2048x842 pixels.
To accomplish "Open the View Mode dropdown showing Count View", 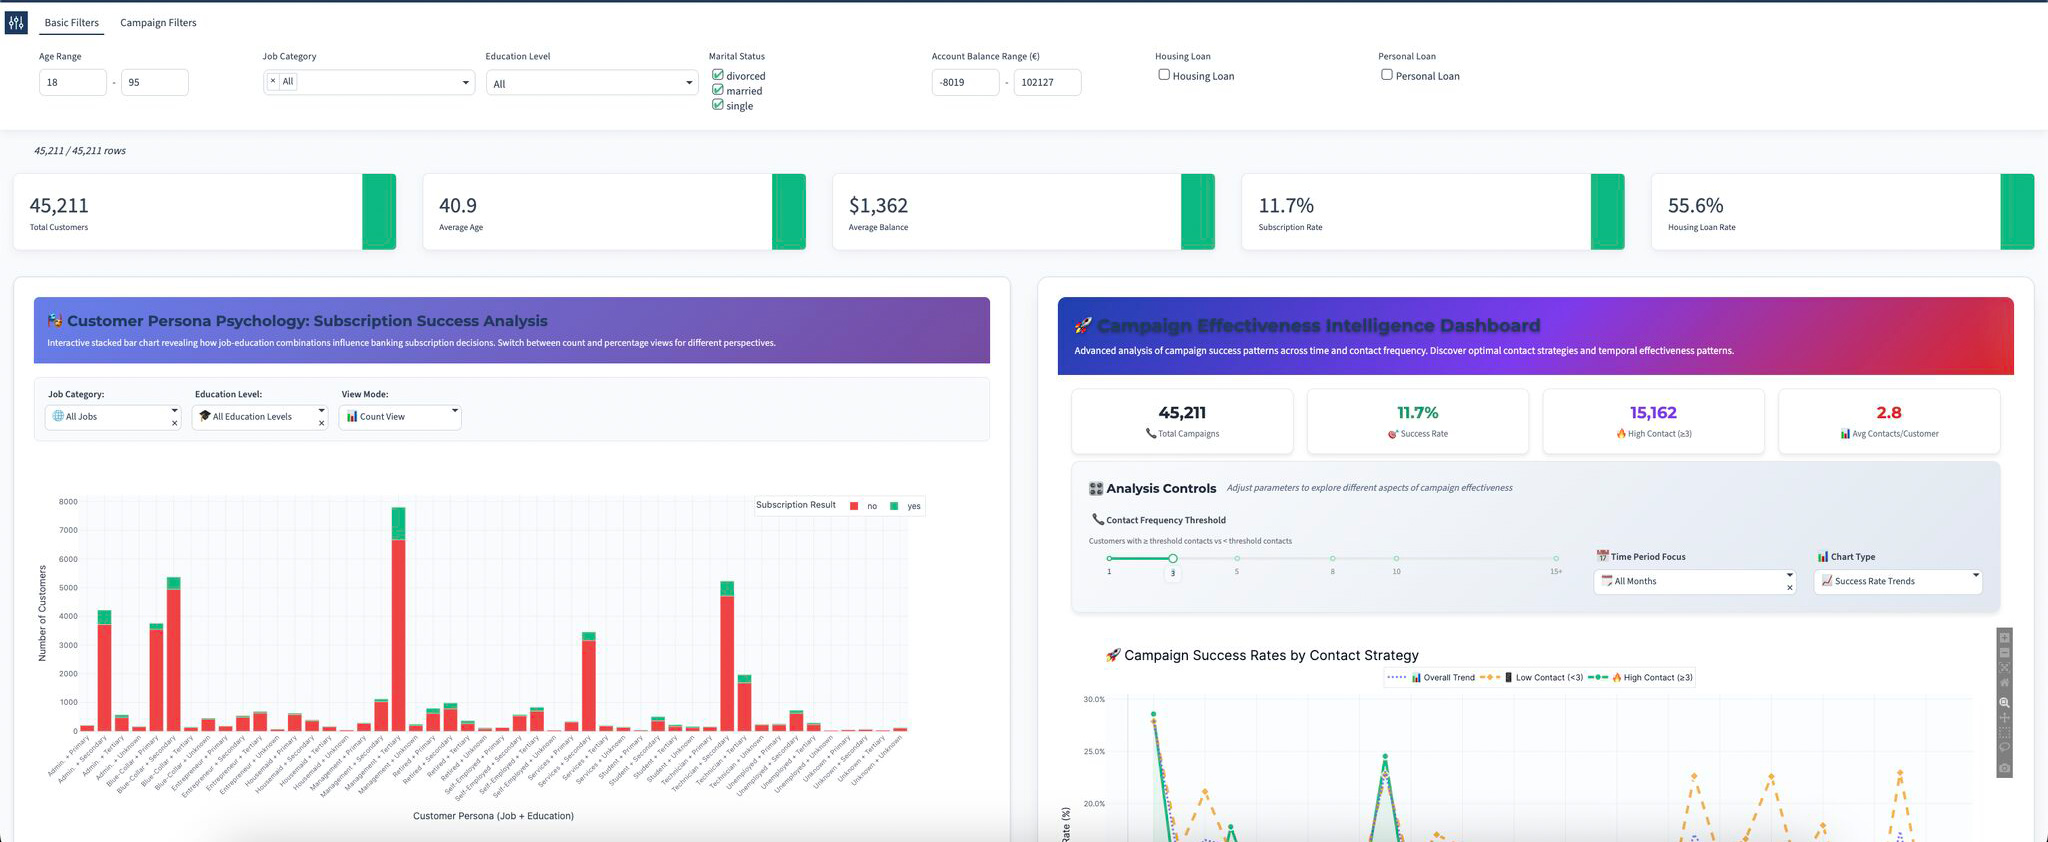I will pos(400,416).
